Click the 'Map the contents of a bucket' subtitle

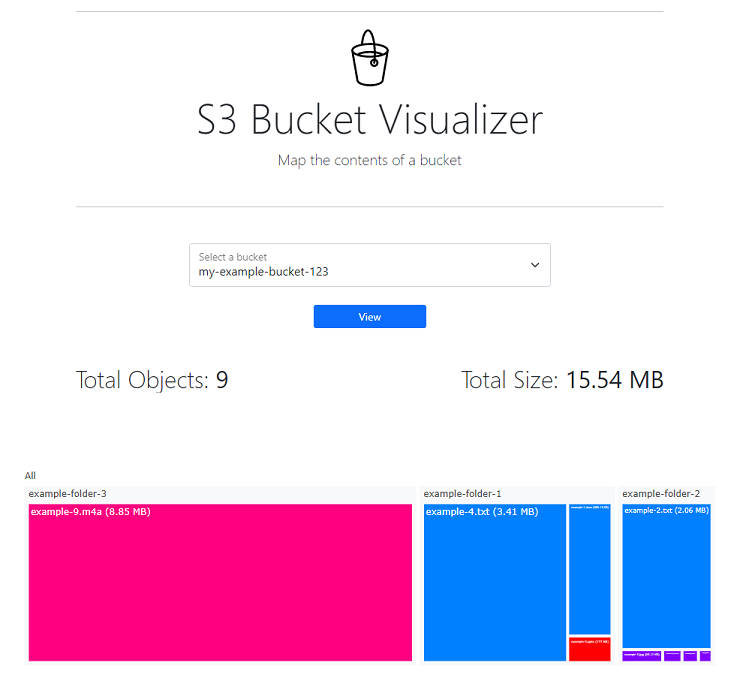pyautogui.click(x=370, y=160)
